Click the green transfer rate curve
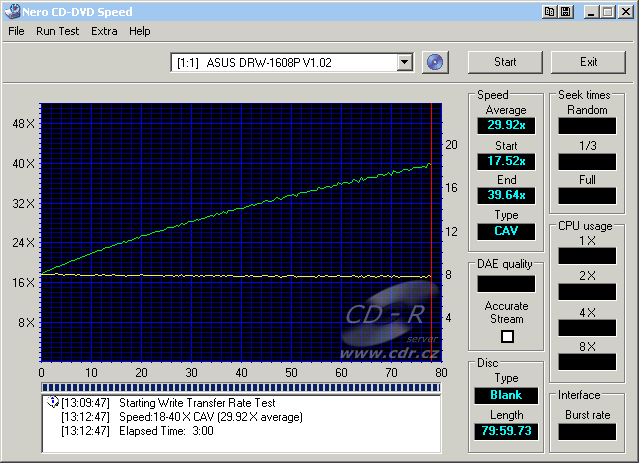 pos(242,208)
